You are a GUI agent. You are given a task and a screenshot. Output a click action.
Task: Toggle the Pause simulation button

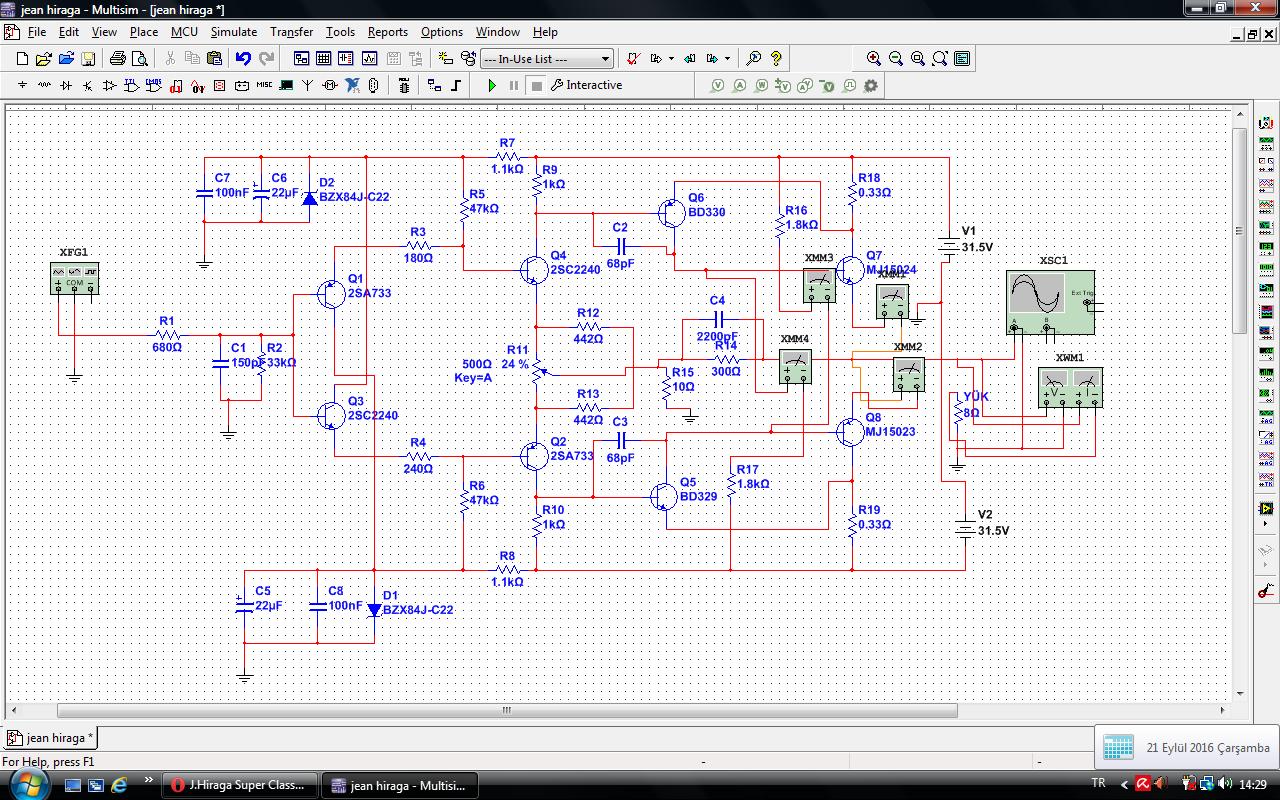(x=514, y=86)
